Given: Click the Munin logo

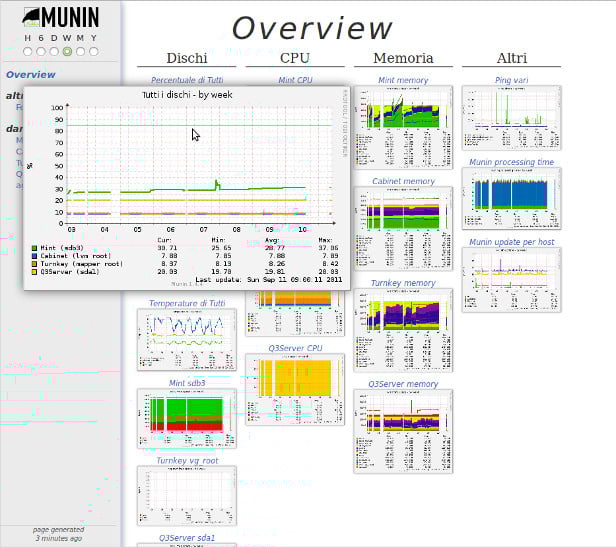Looking at the screenshot, I should [60, 18].
